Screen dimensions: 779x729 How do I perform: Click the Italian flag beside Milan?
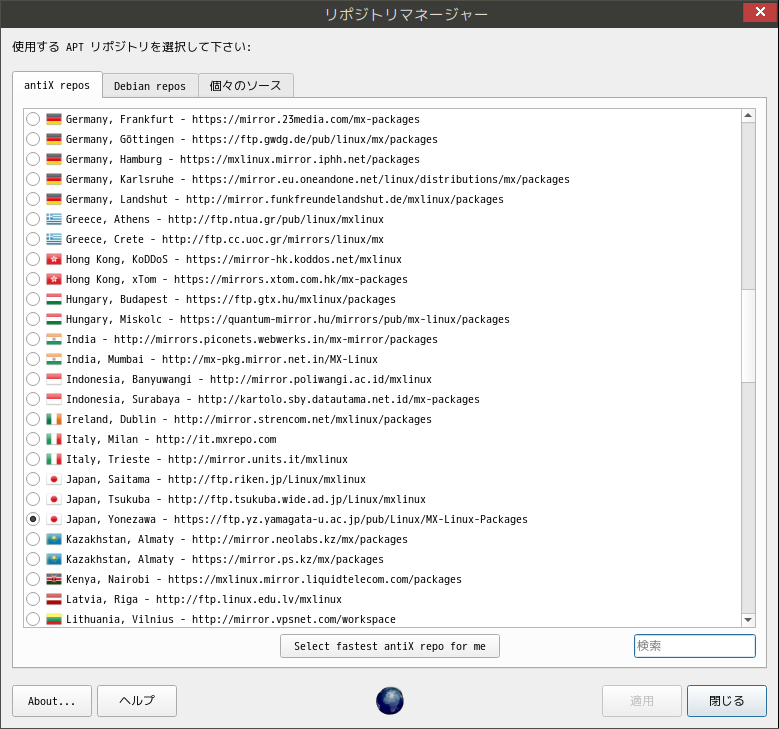click(x=54, y=439)
